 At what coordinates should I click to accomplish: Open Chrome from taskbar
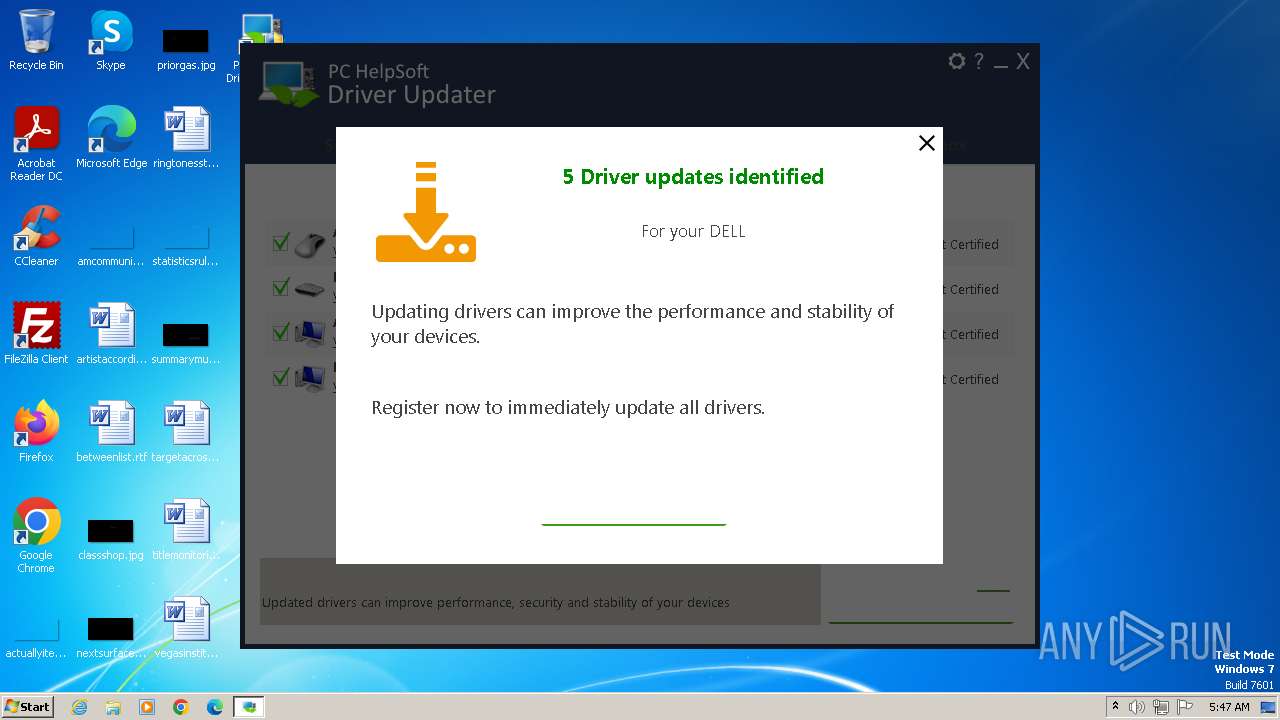181,707
